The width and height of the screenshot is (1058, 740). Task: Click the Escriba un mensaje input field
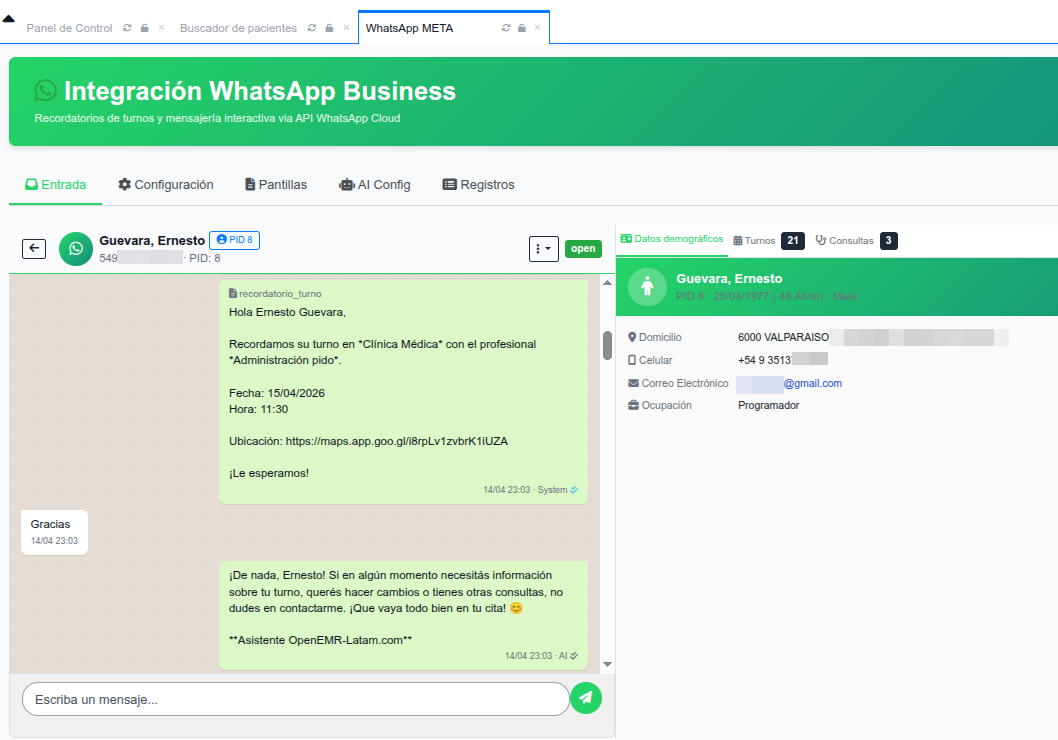296,699
